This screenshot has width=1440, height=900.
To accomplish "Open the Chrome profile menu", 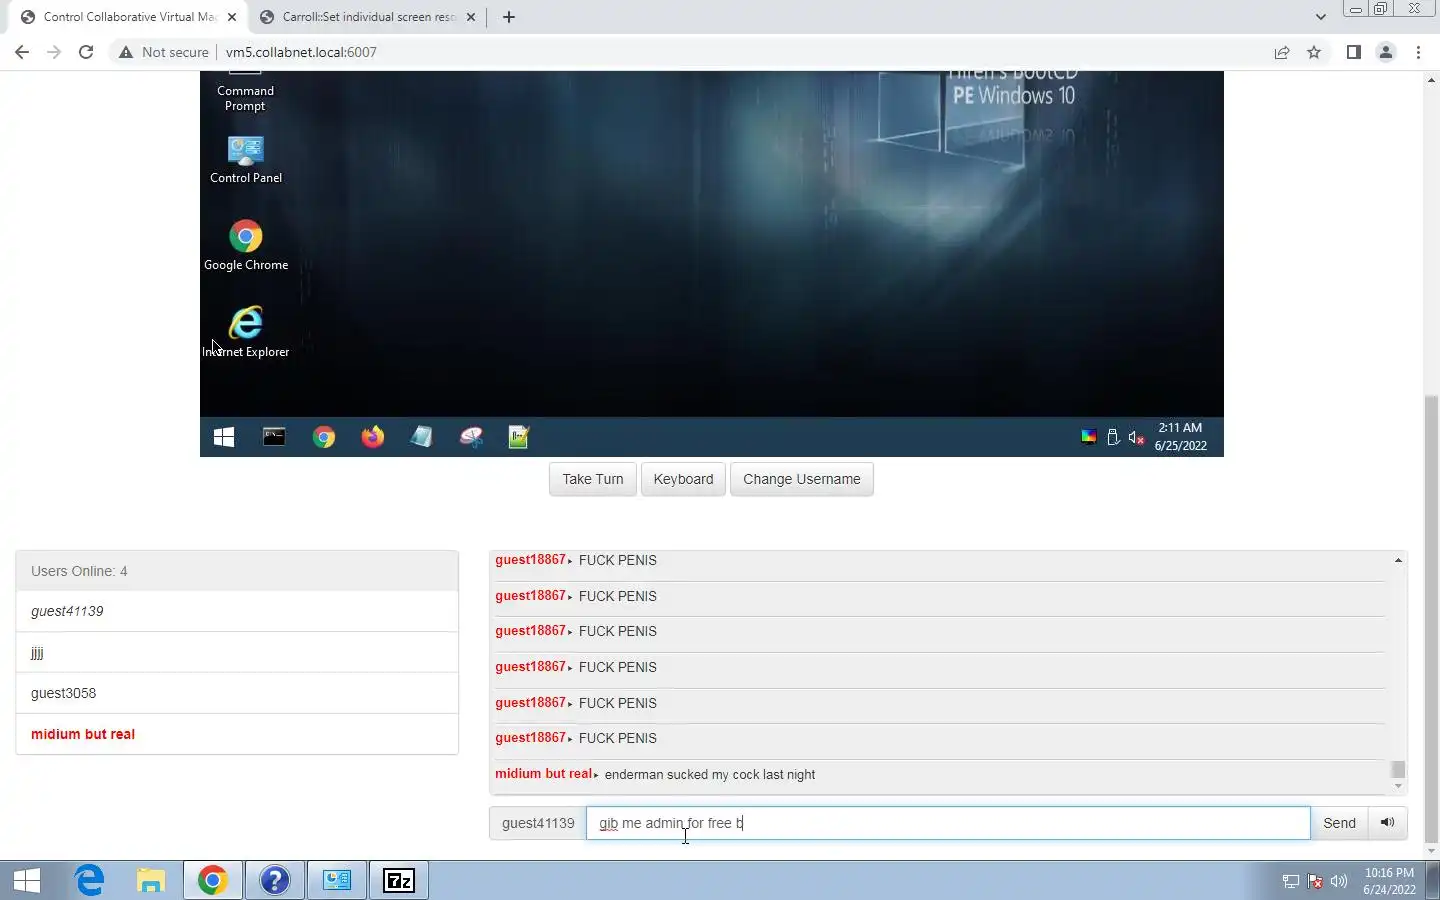I will coord(1386,52).
